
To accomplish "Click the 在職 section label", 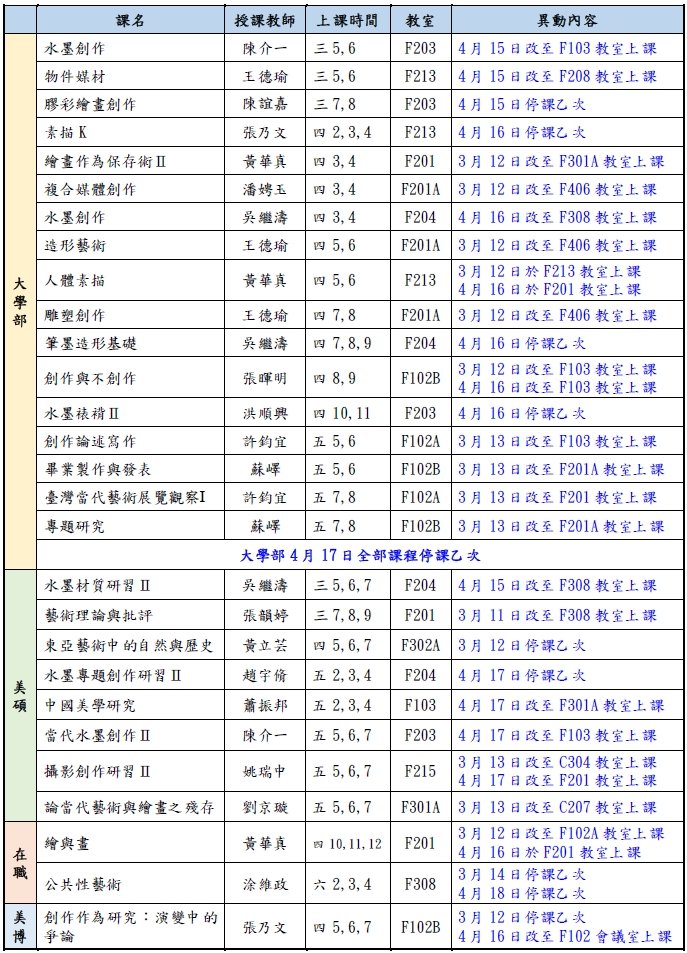I will coord(20,856).
